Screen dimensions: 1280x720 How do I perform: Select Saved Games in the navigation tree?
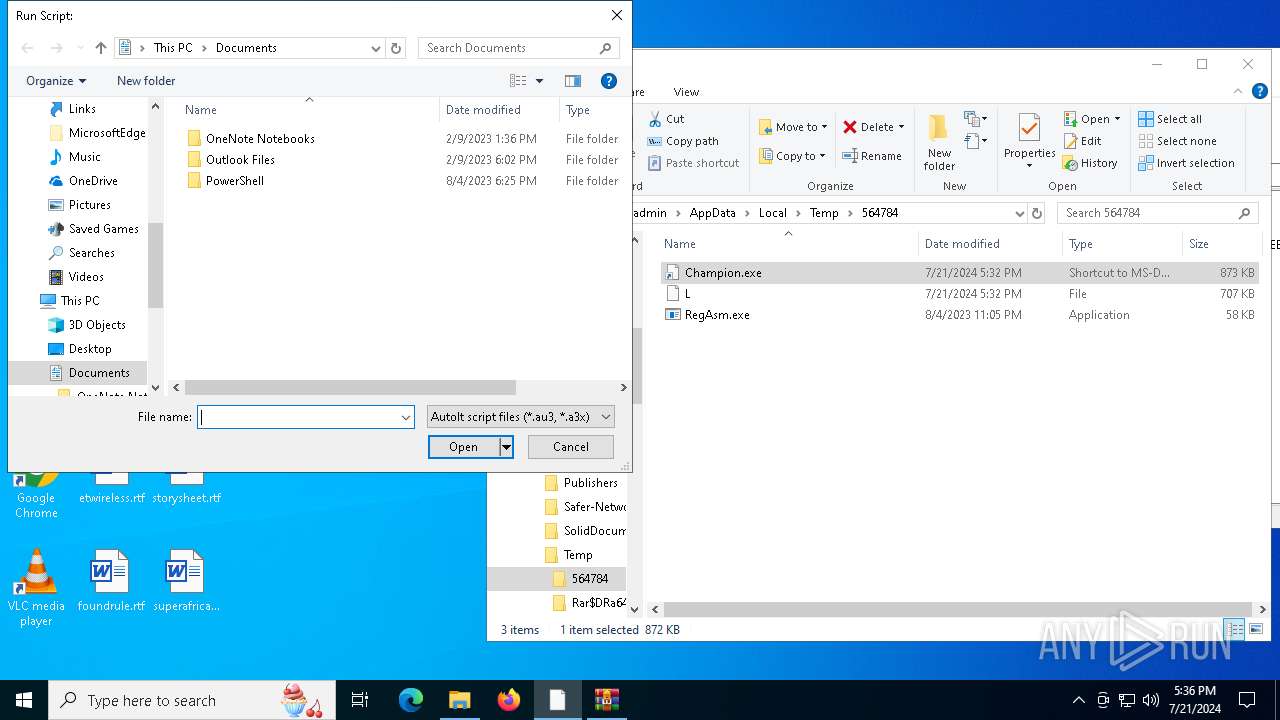point(104,229)
